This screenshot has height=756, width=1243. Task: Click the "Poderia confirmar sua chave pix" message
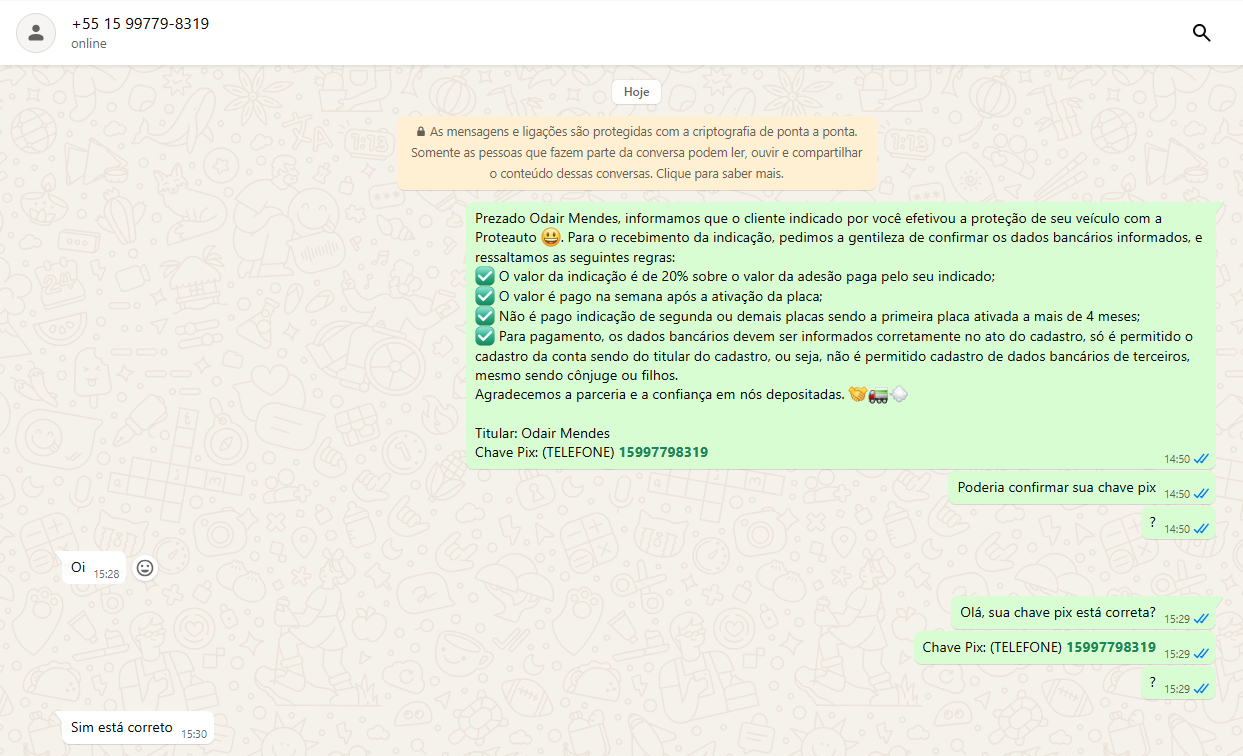1056,488
